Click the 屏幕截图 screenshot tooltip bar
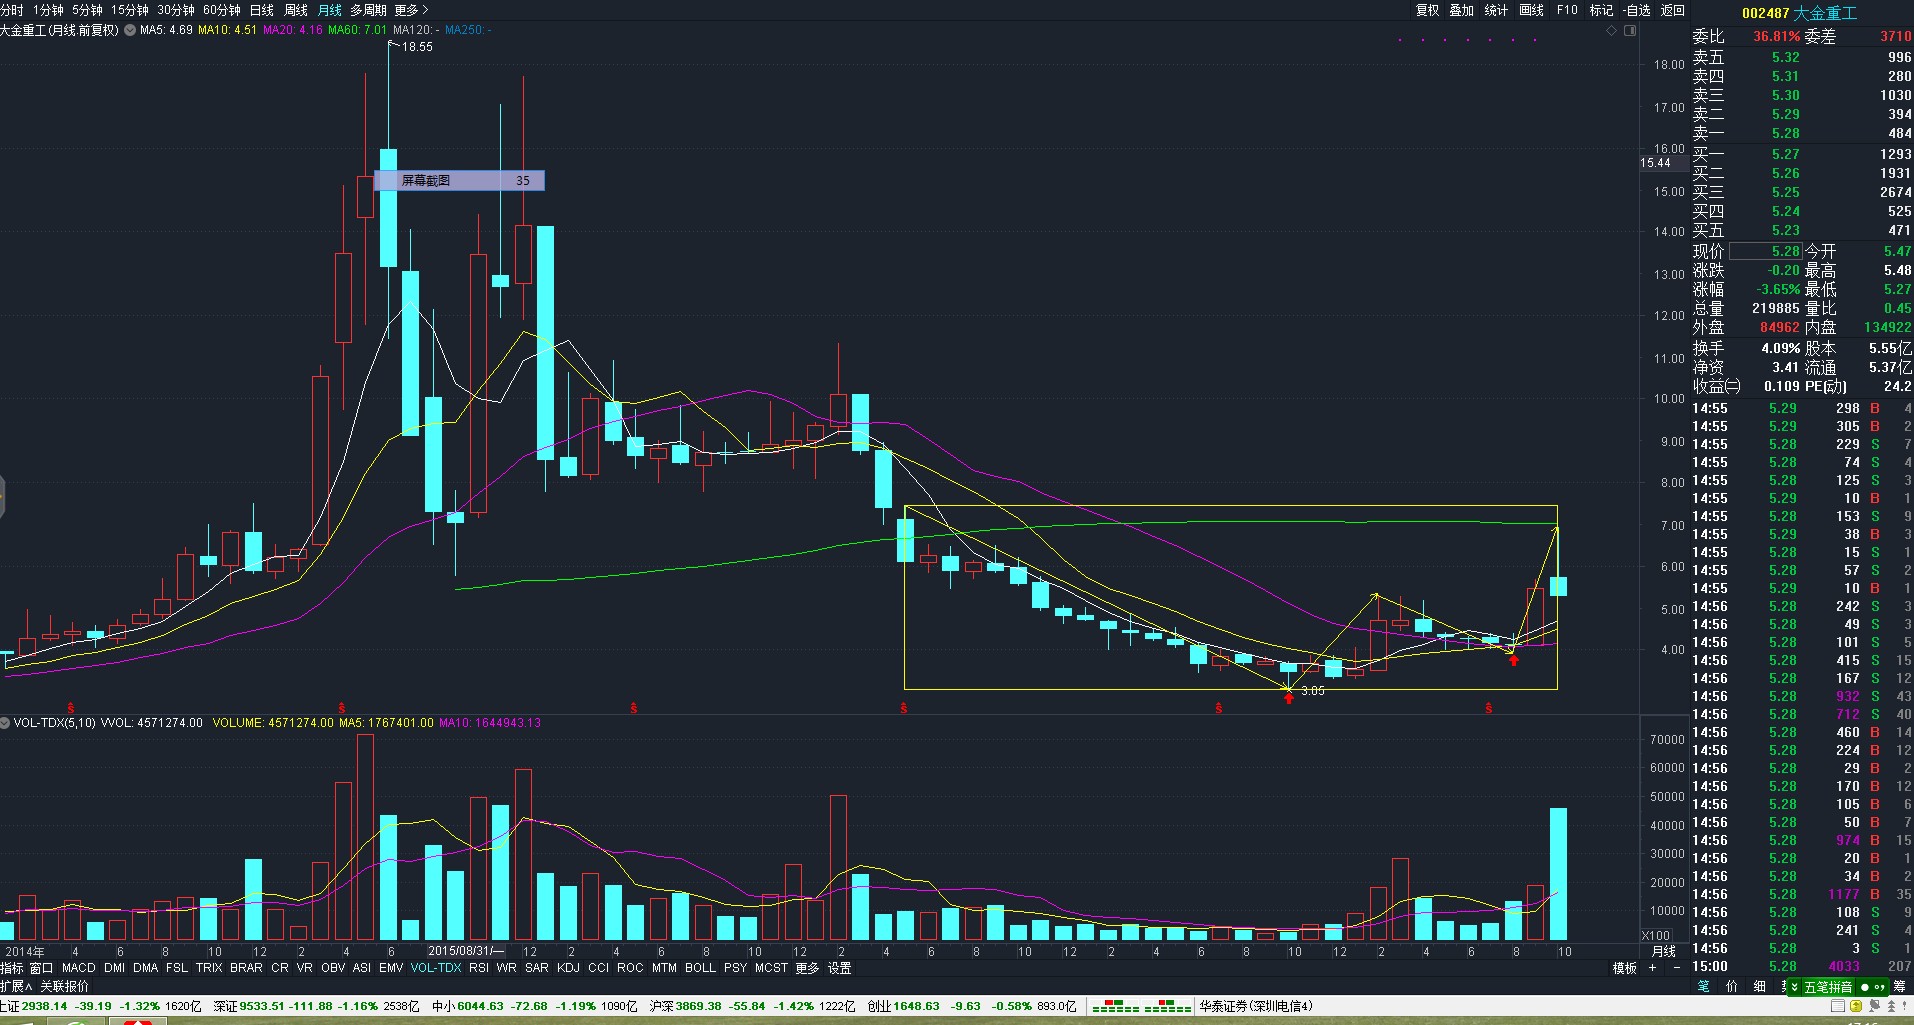This screenshot has width=1914, height=1025. click(459, 181)
